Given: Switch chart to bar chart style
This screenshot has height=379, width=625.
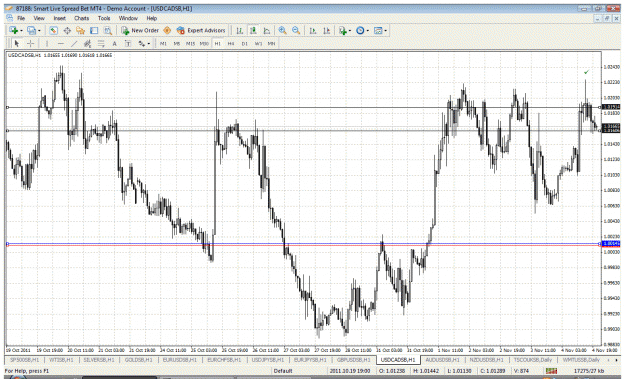Looking at the screenshot, I should point(240,30).
